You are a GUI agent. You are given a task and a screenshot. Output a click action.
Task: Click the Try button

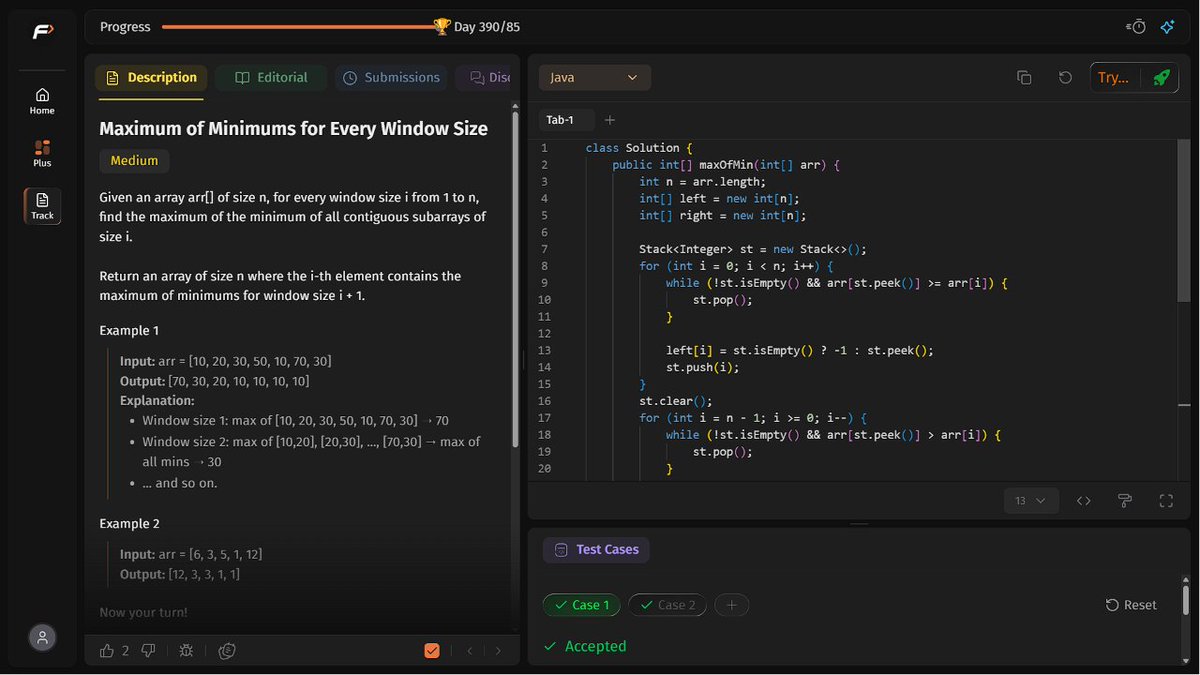[x=1113, y=77]
